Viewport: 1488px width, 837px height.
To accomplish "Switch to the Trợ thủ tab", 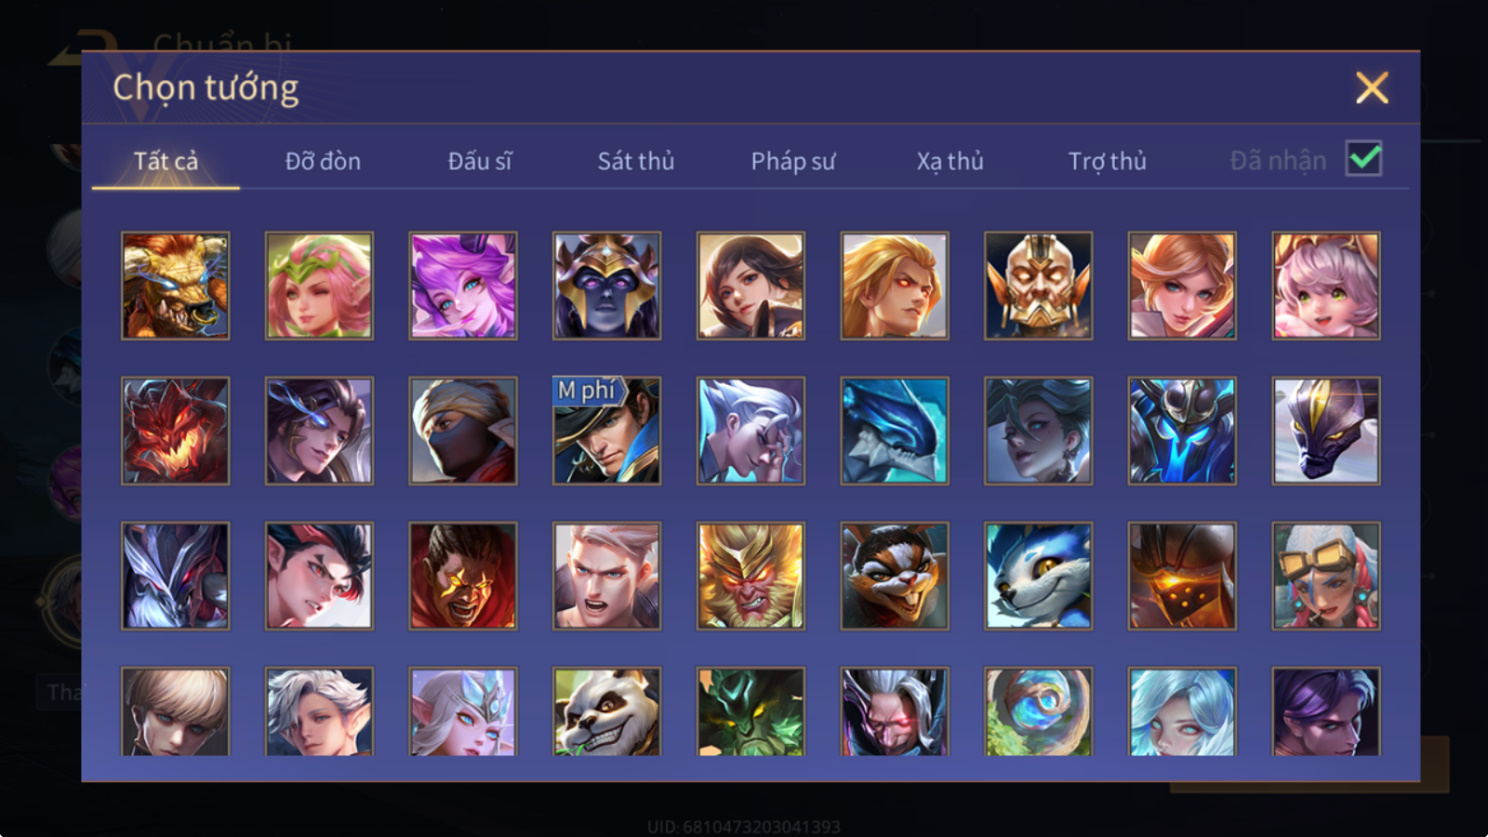I will point(1107,161).
